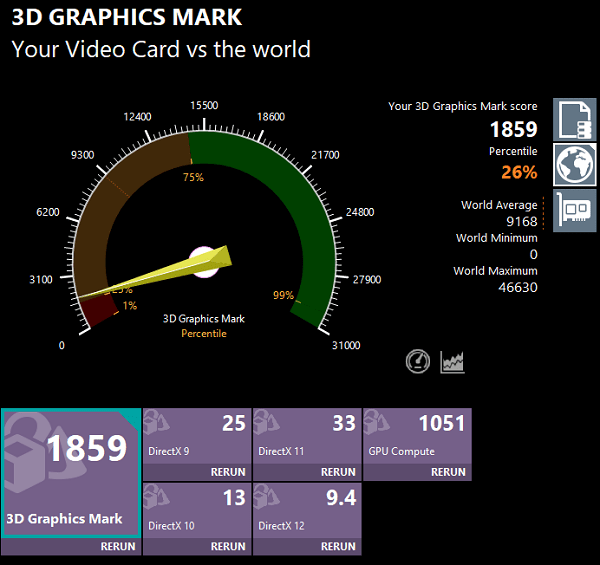Switch to the speedometer gauge view
The height and width of the screenshot is (565, 600).
(x=417, y=361)
